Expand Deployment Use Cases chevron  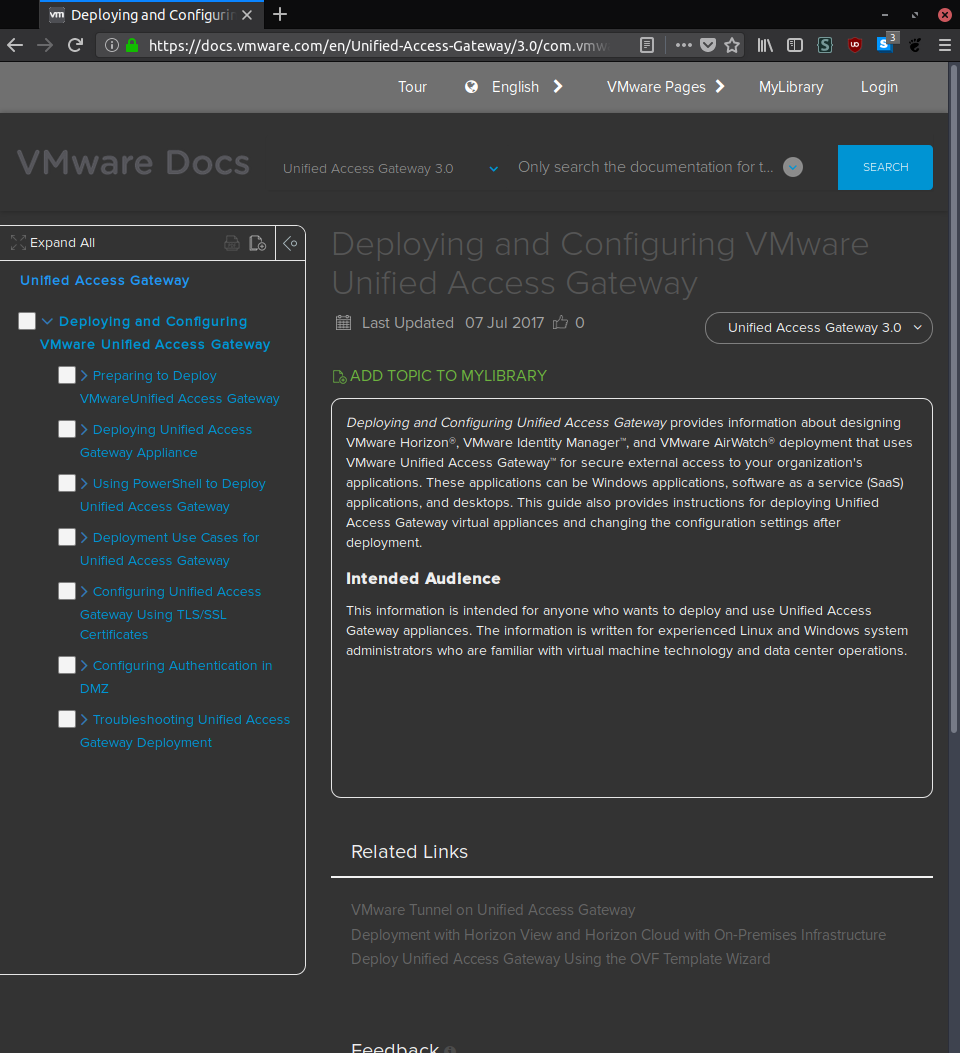(x=84, y=537)
